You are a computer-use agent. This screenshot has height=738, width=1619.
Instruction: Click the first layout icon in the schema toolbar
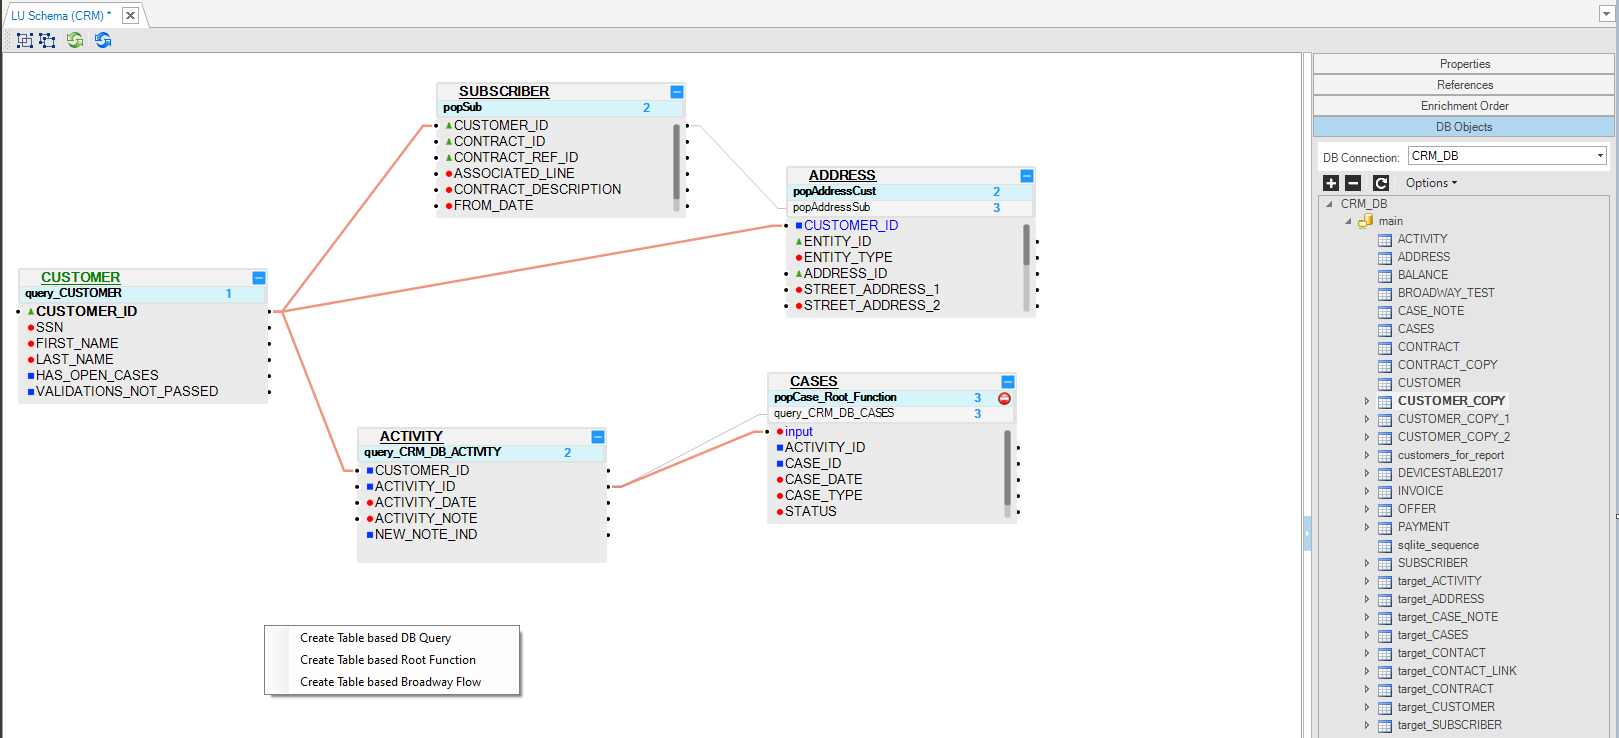point(25,40)
